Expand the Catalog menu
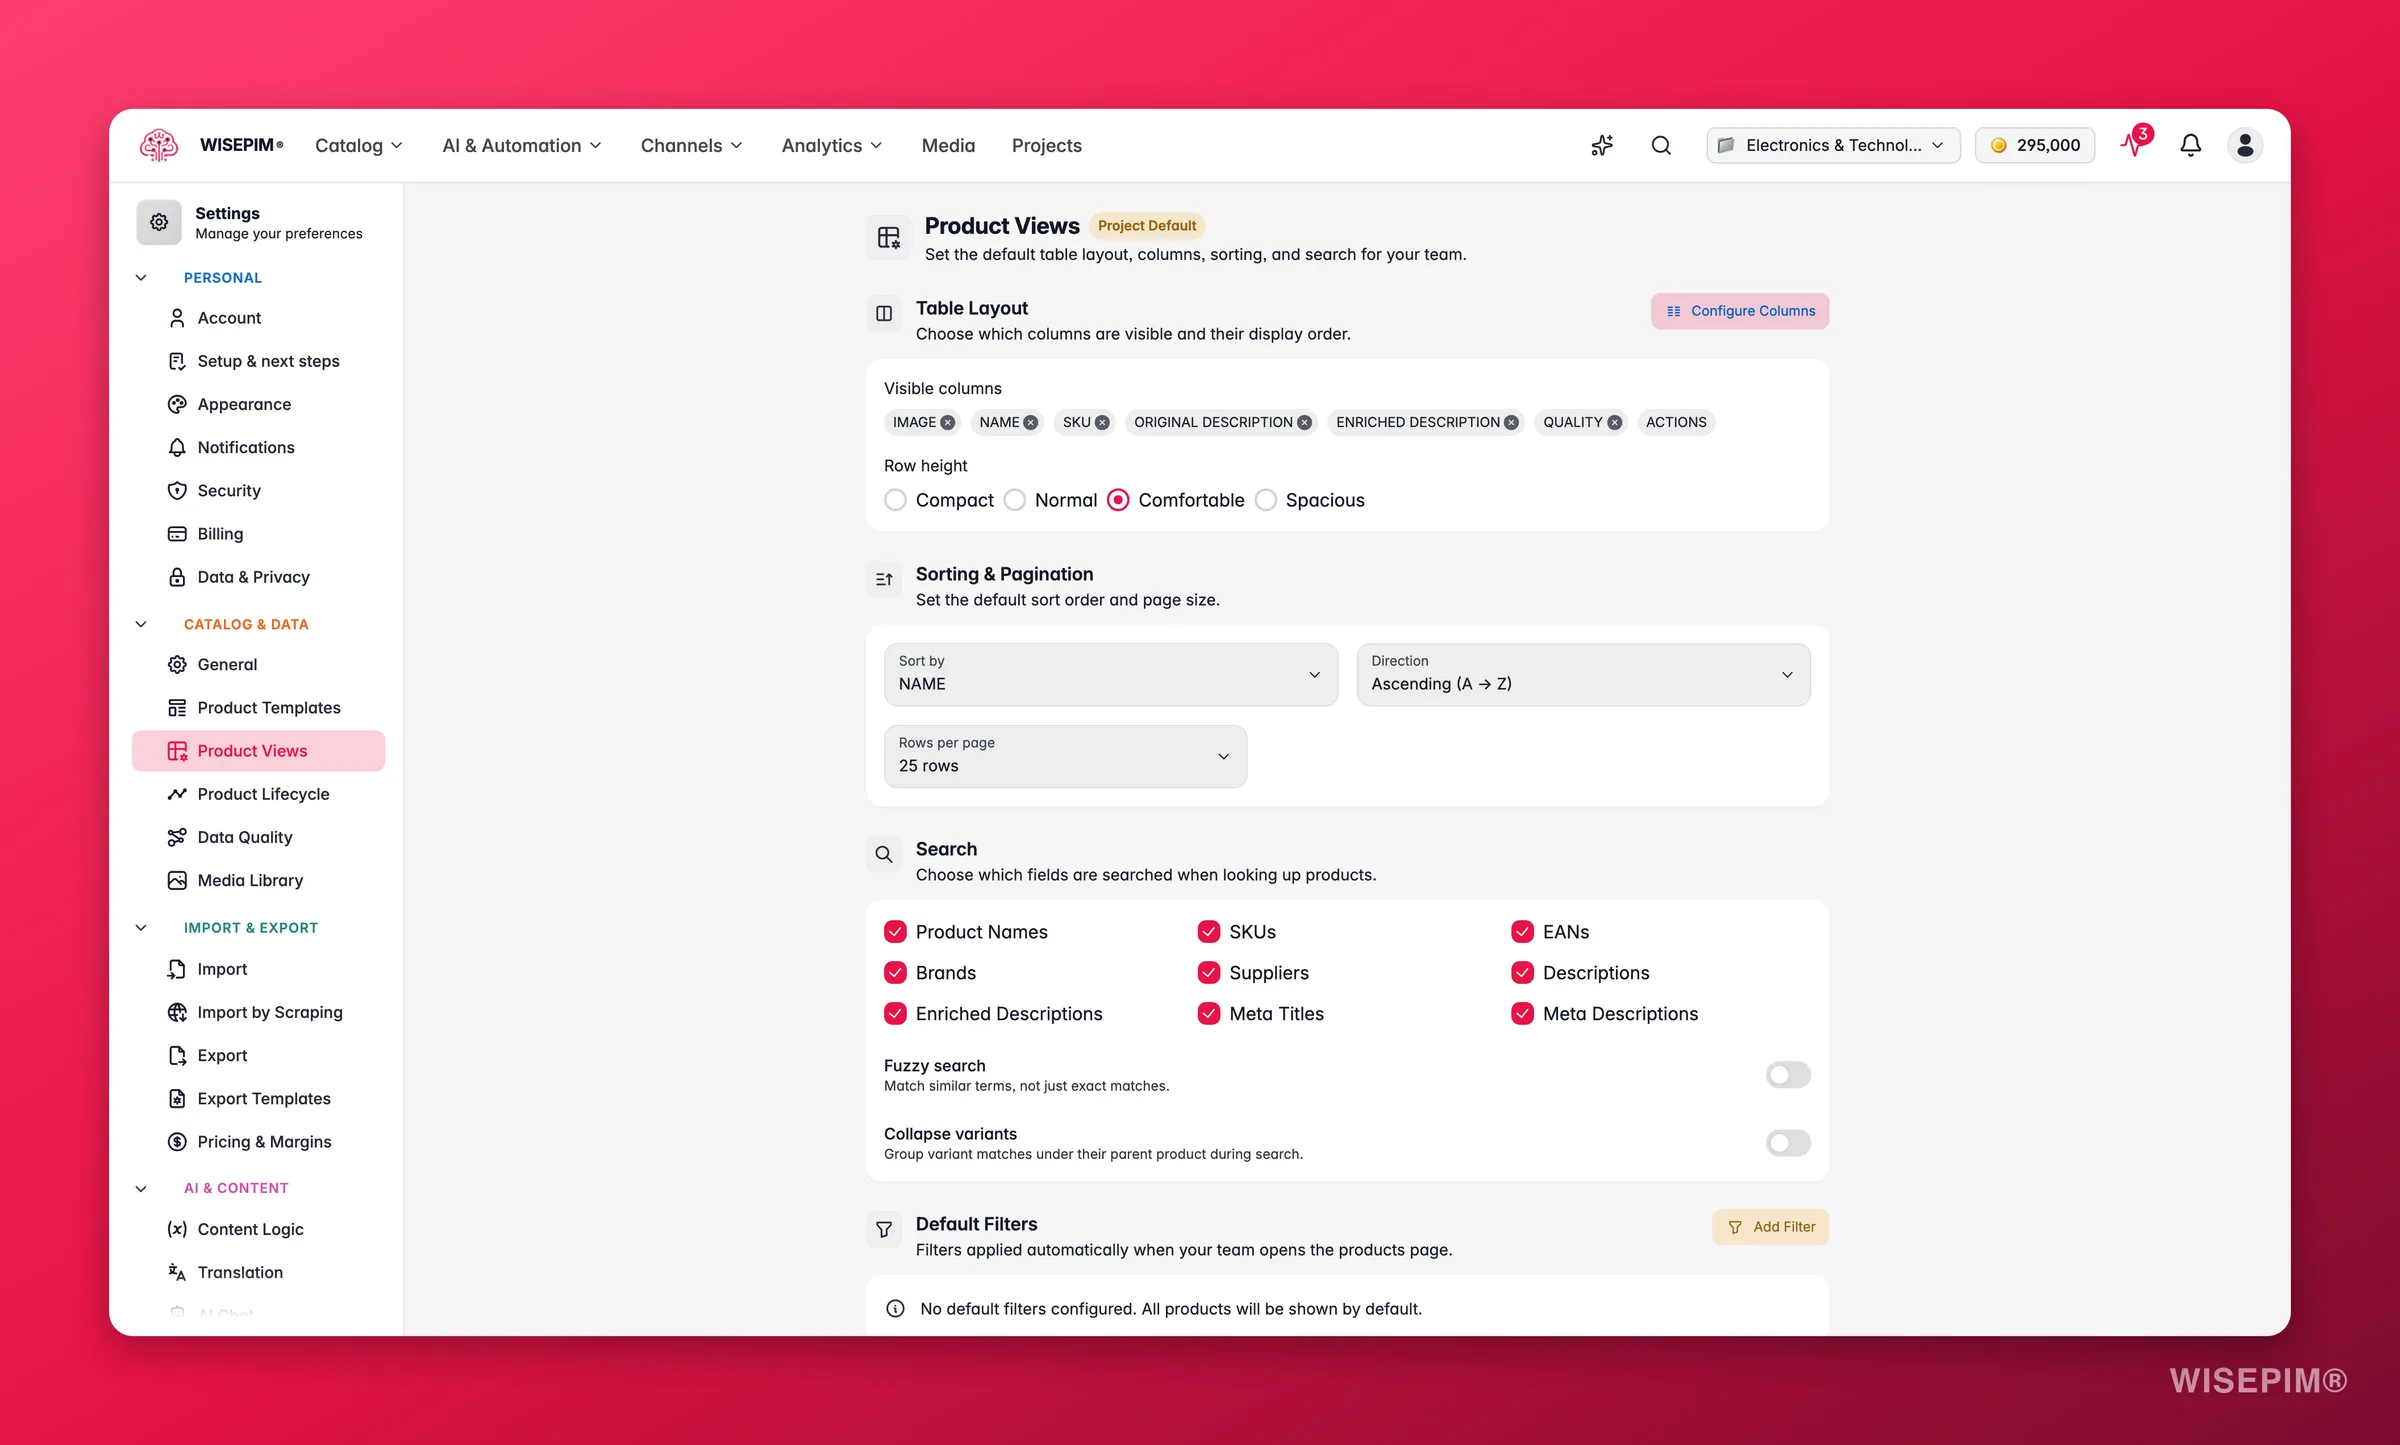The width and height of the screenshot is (2400, 1445). [359, 145]
